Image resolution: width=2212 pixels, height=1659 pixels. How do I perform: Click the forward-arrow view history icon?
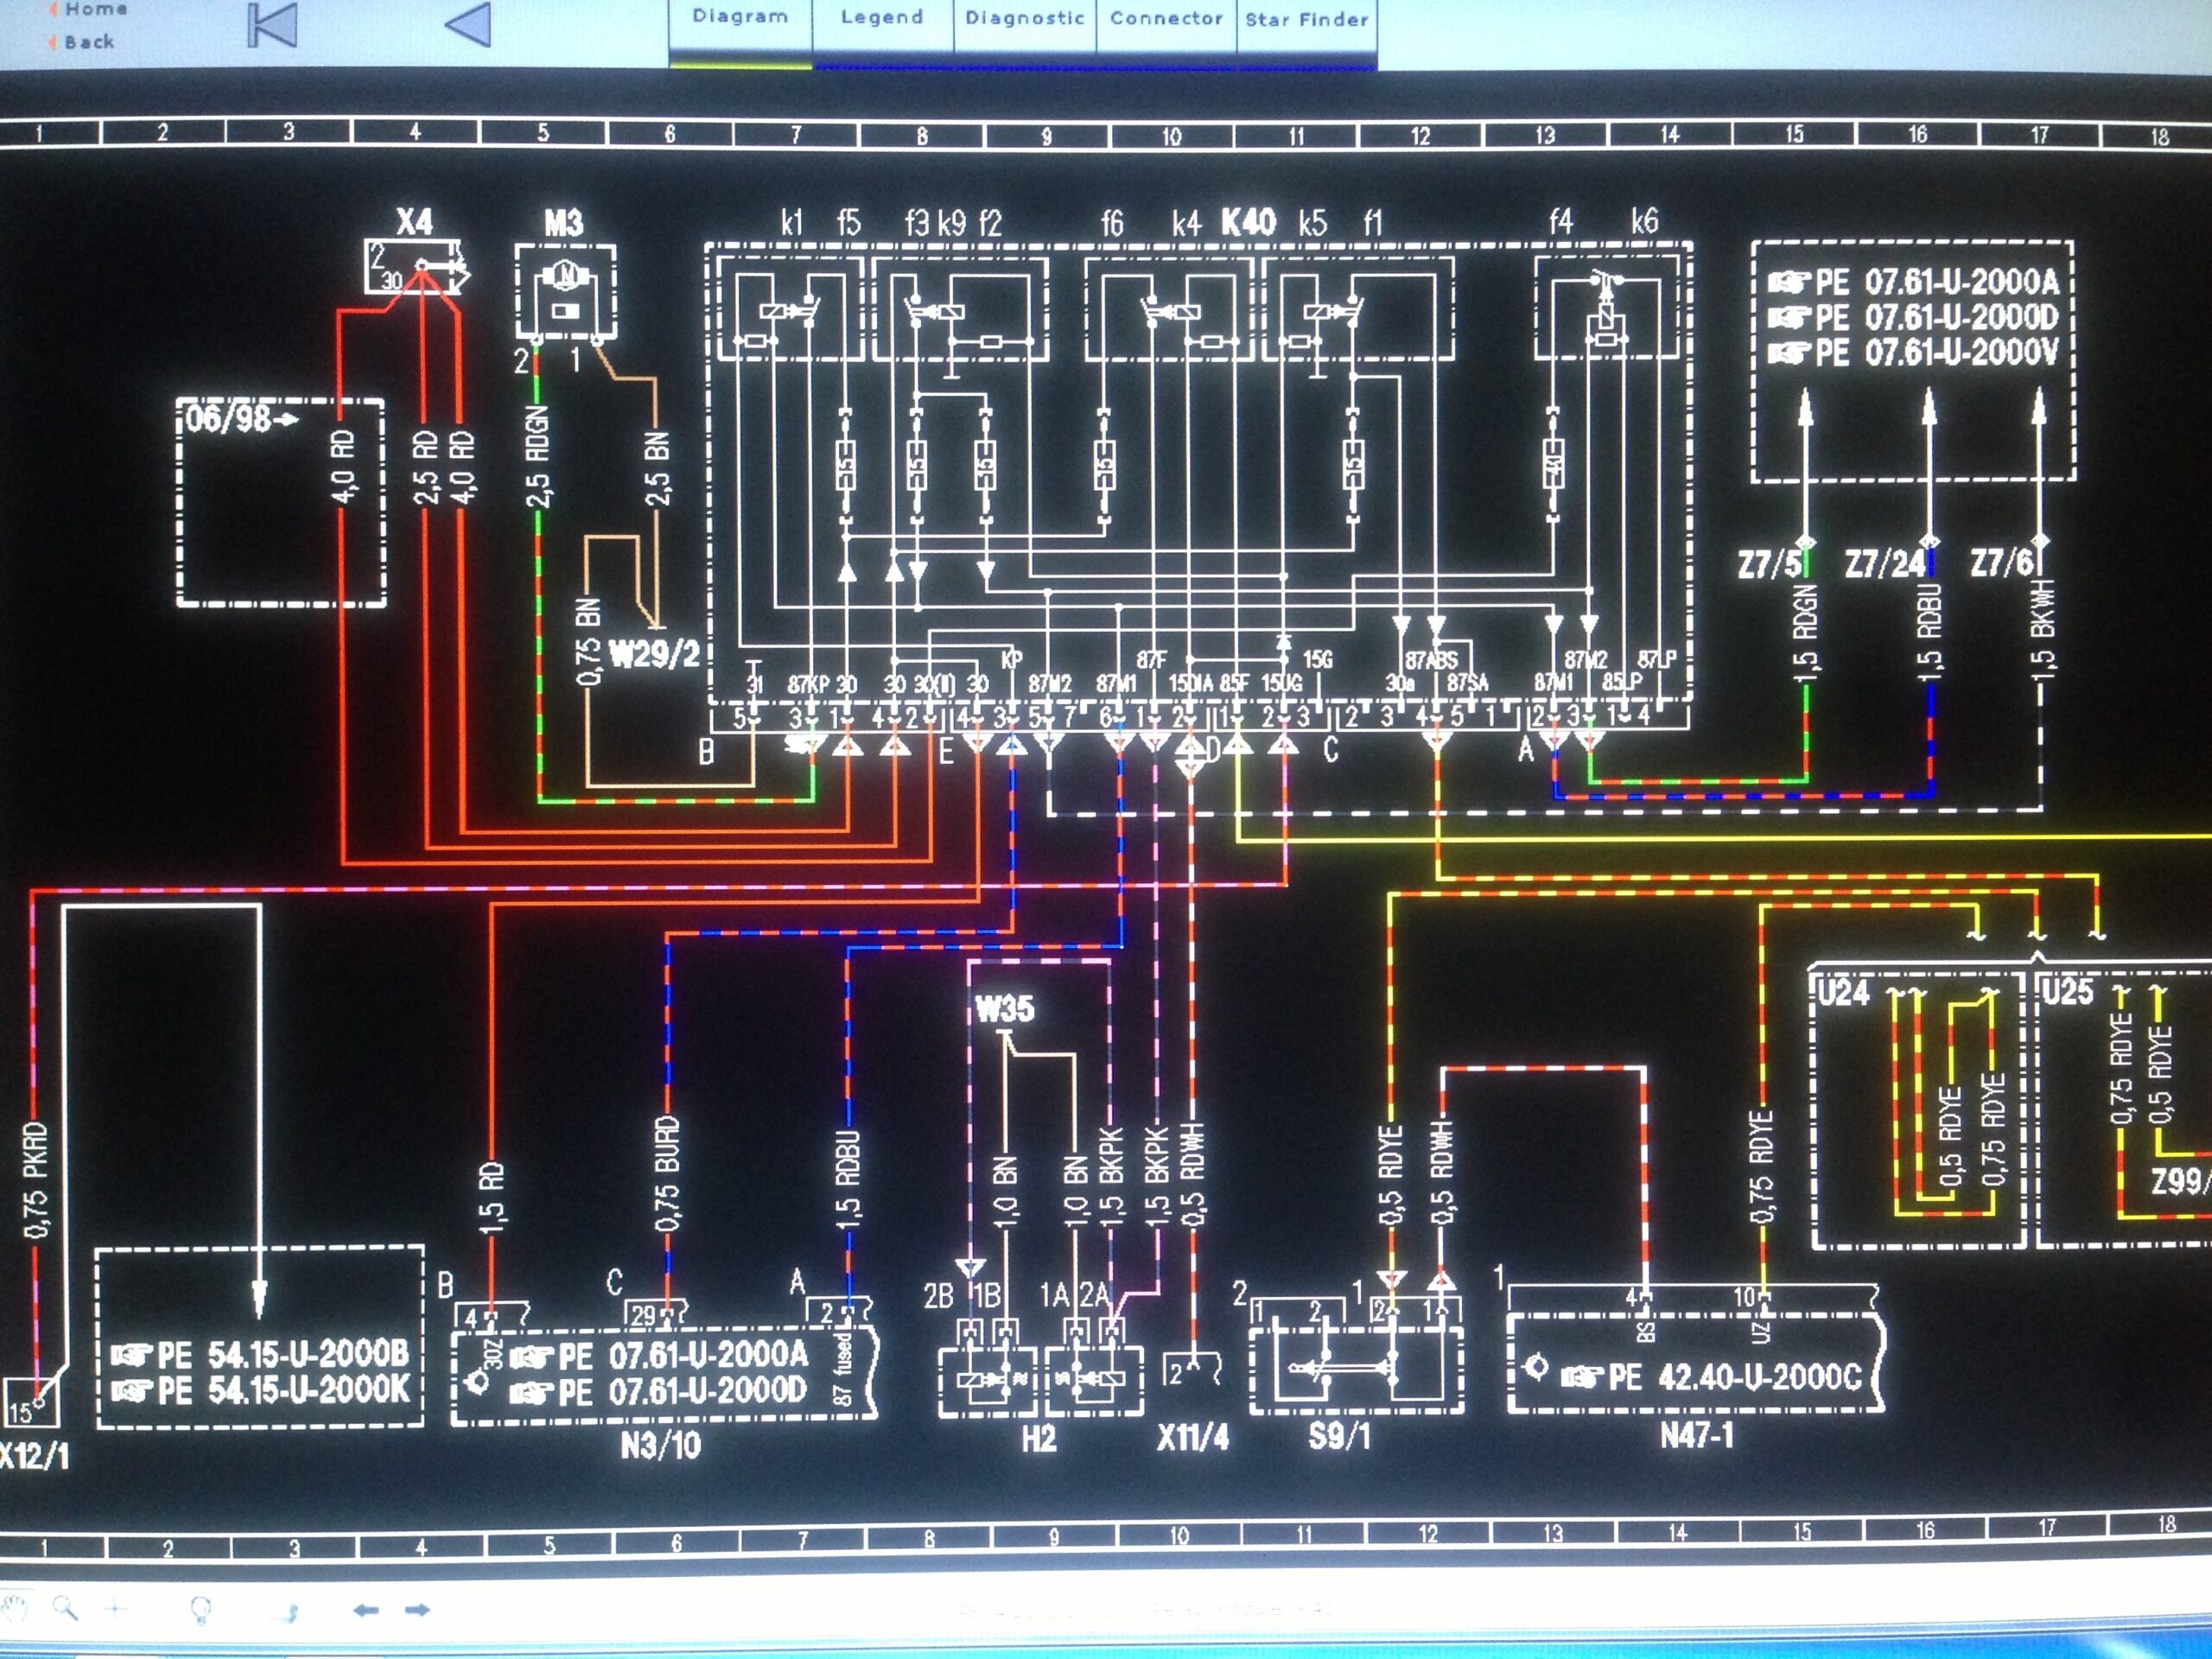click(419, 1611)
